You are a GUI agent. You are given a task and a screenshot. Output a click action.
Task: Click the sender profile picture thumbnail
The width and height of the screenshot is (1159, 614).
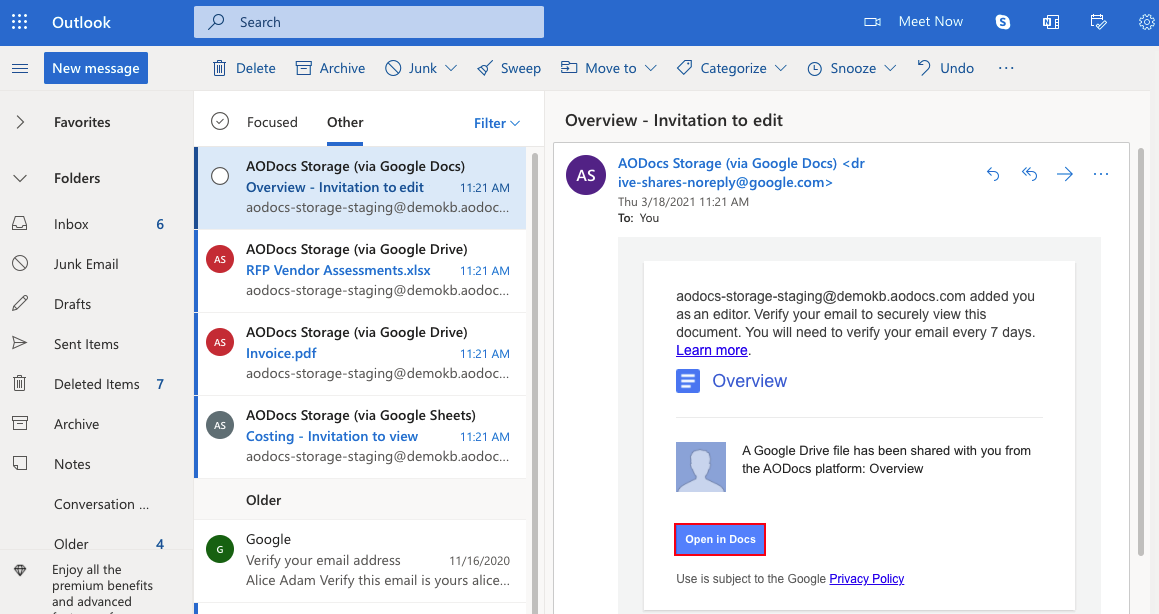point(701,467)
